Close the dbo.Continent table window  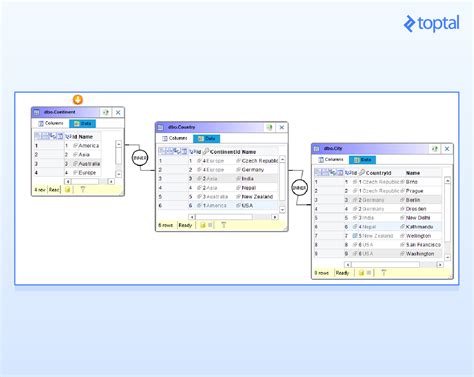tap(118, 112)
